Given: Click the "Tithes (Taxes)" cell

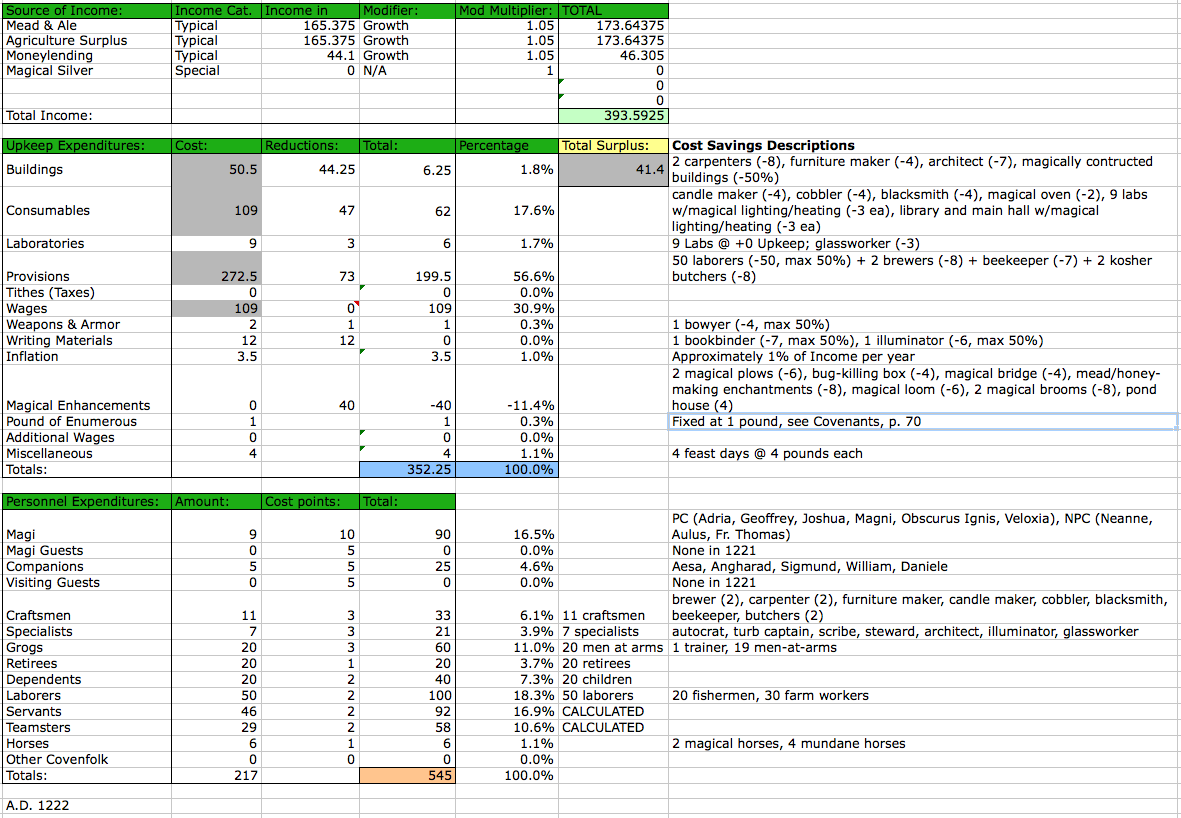Looking at the screenshot, I should point(87,293).
